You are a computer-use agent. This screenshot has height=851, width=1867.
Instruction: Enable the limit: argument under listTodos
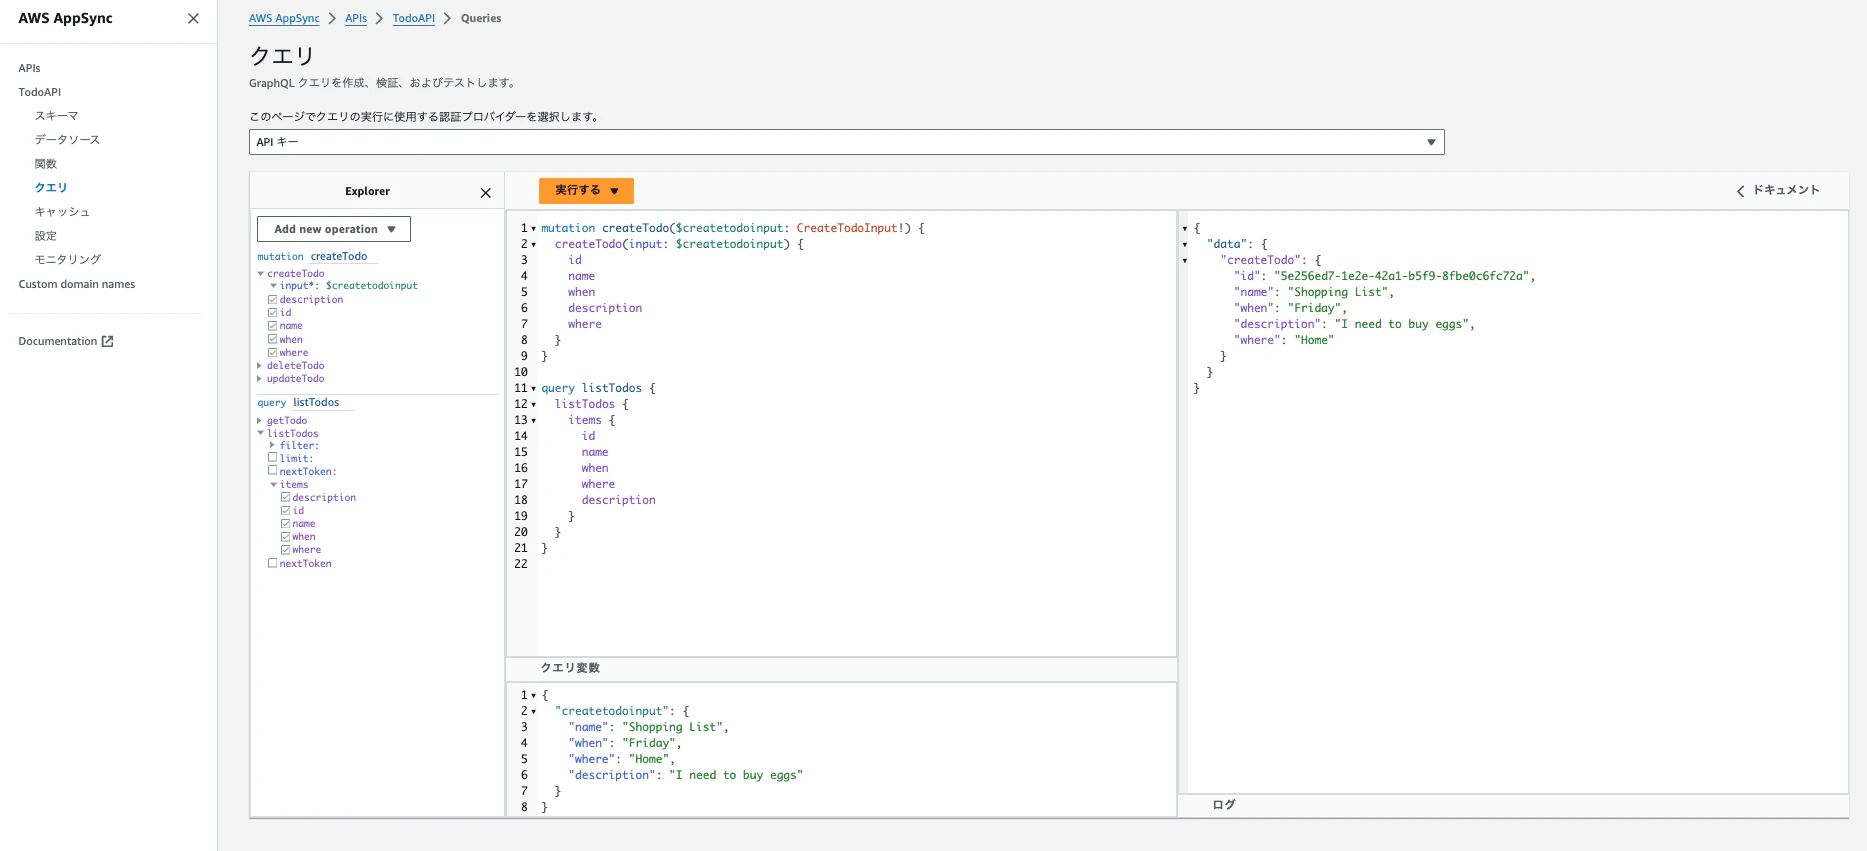(272, 458)
